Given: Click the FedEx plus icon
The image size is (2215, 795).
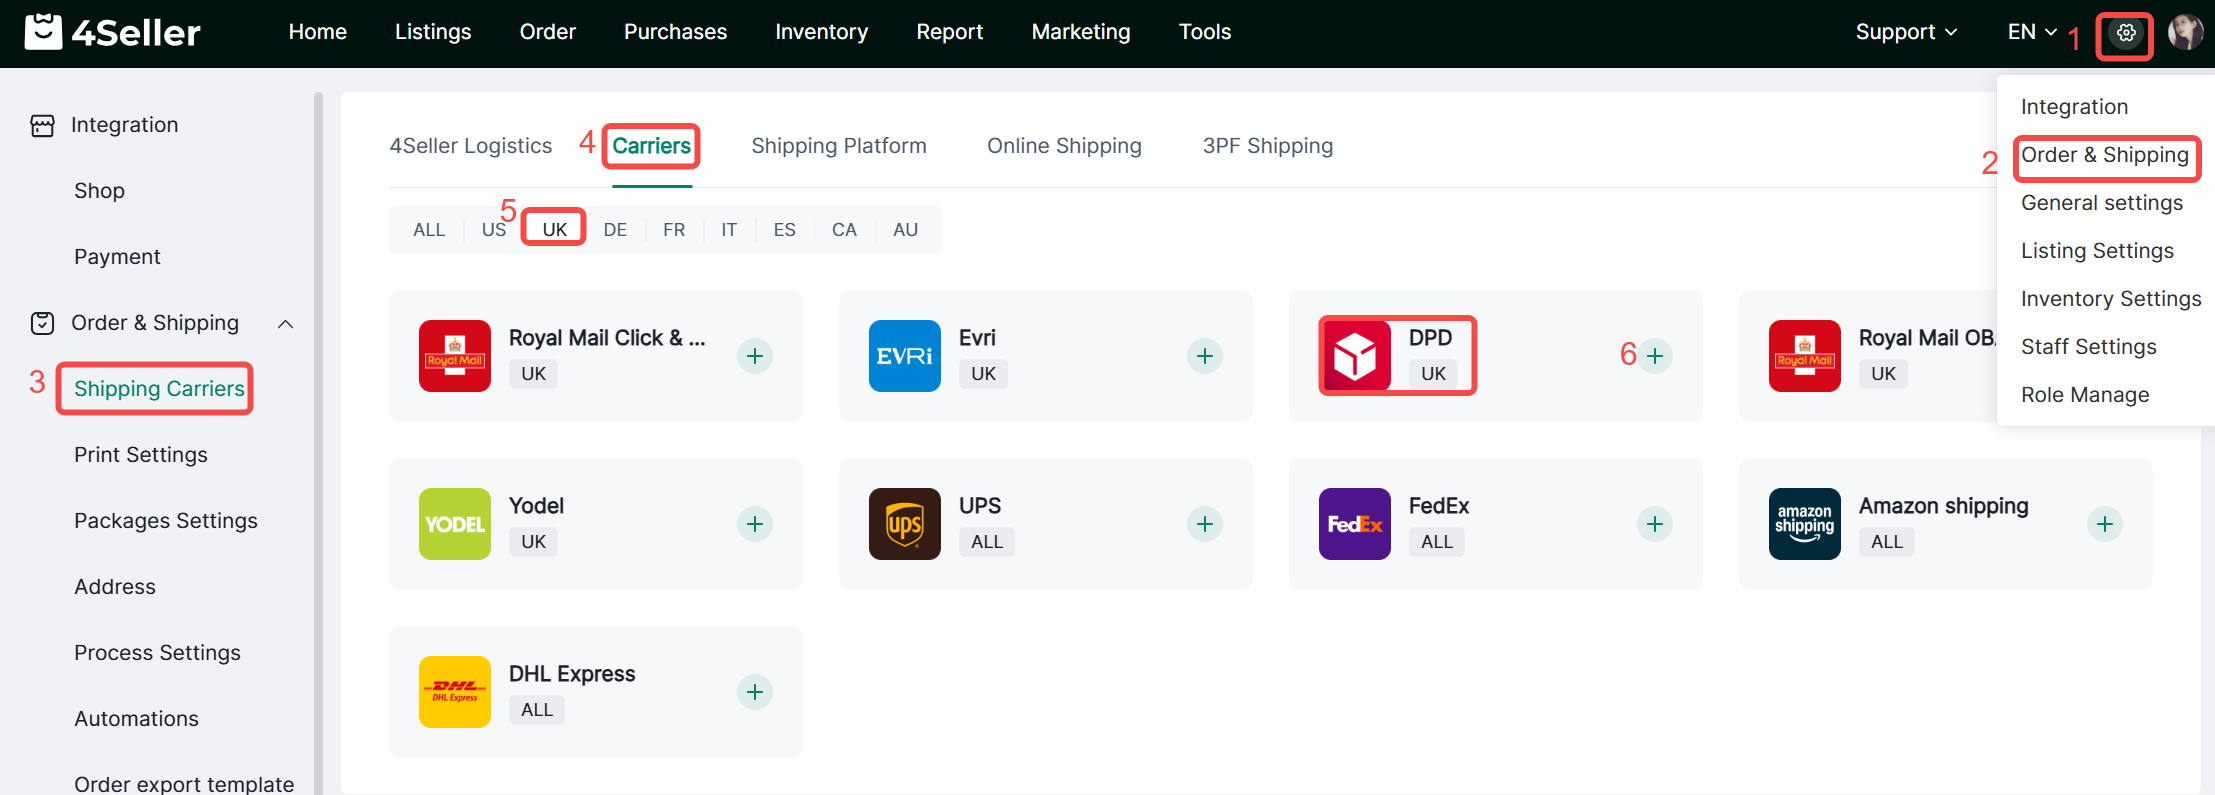Looking at the screenshot, I should (x=1655, y=524).
